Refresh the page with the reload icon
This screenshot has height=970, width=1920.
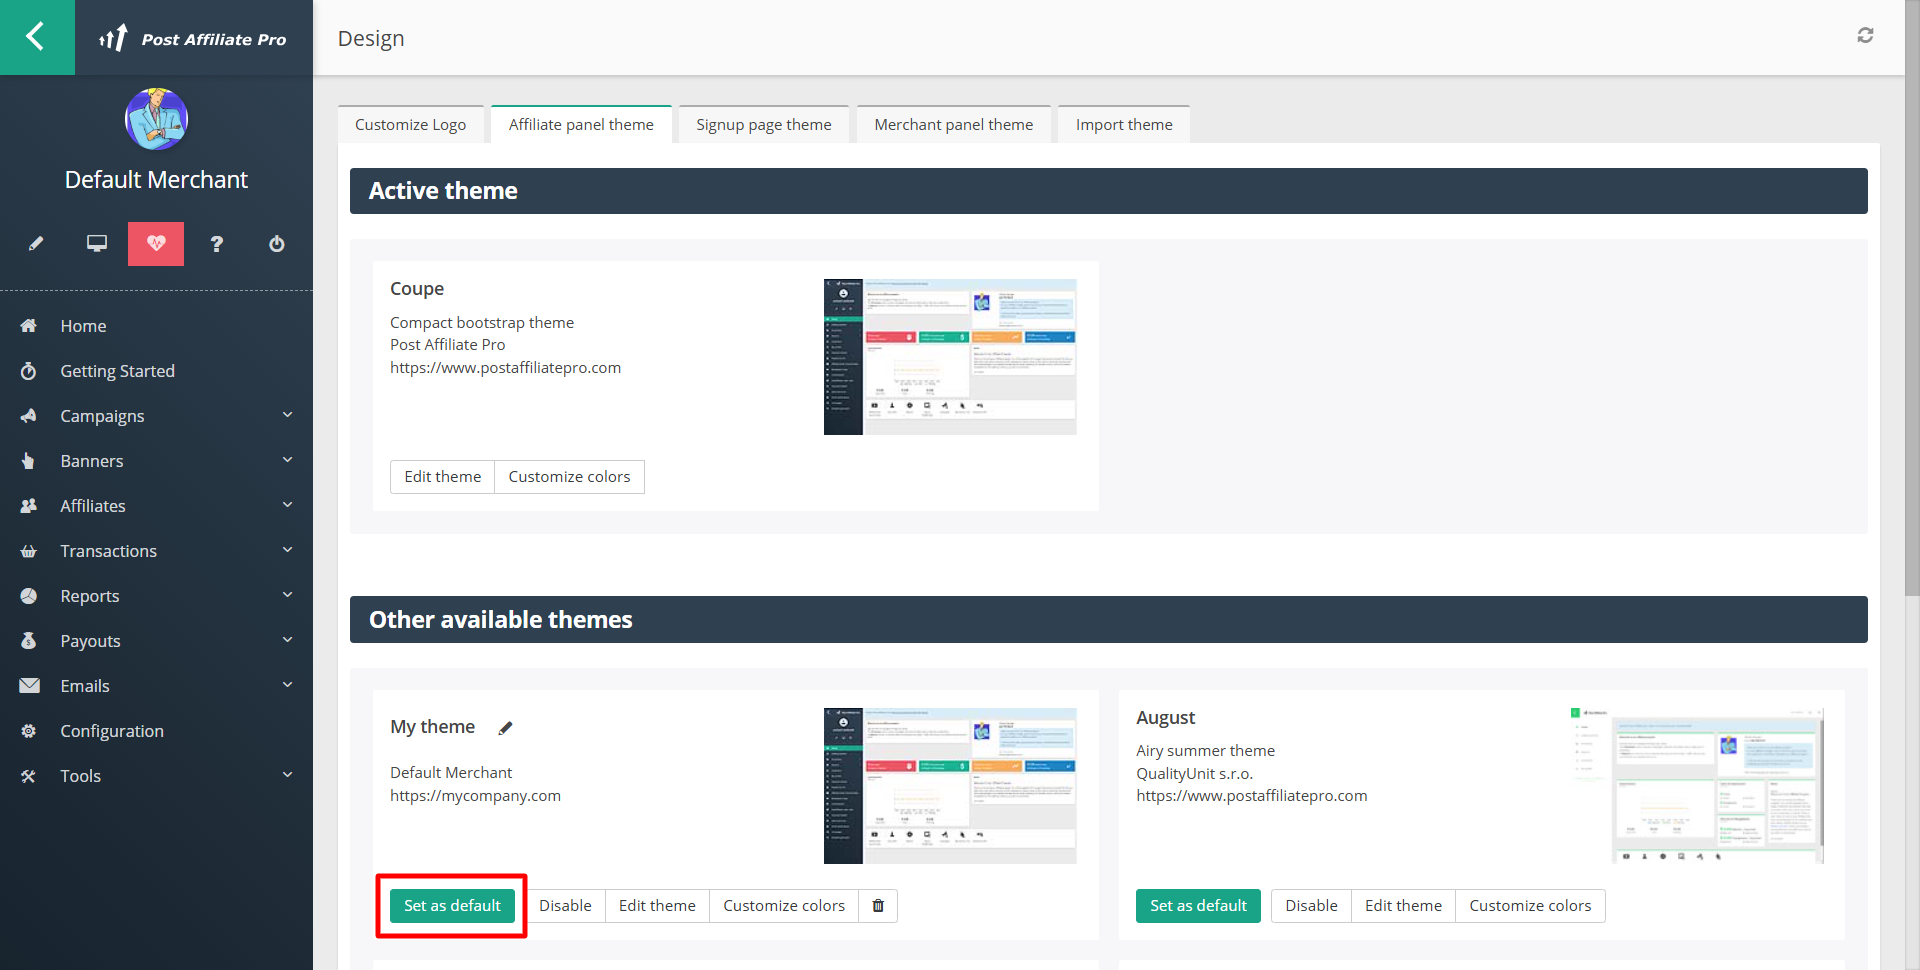(1865, 36)
